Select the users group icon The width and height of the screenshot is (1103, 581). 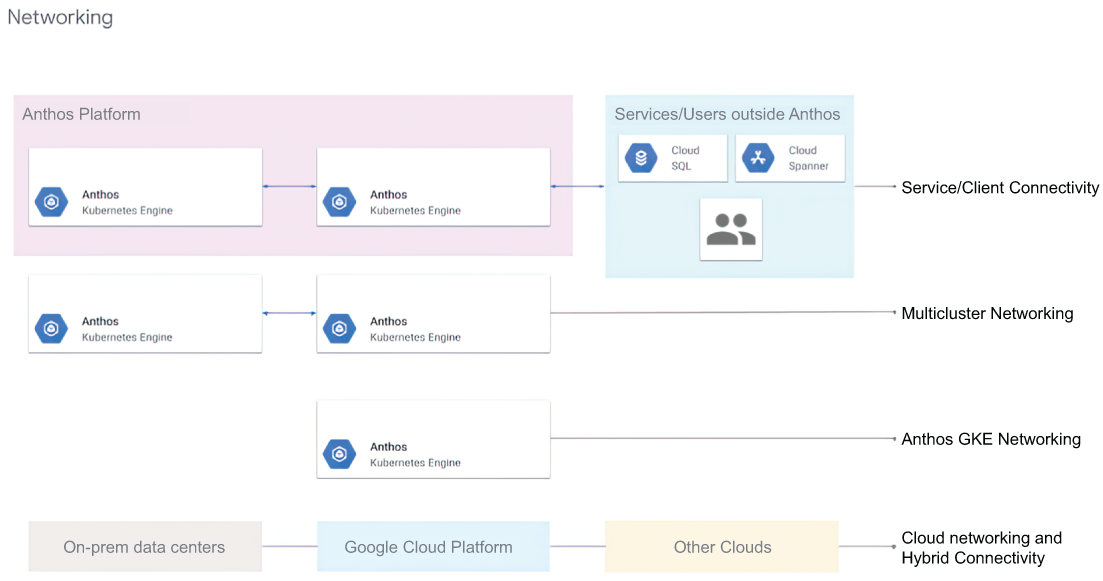pos(731,229)
